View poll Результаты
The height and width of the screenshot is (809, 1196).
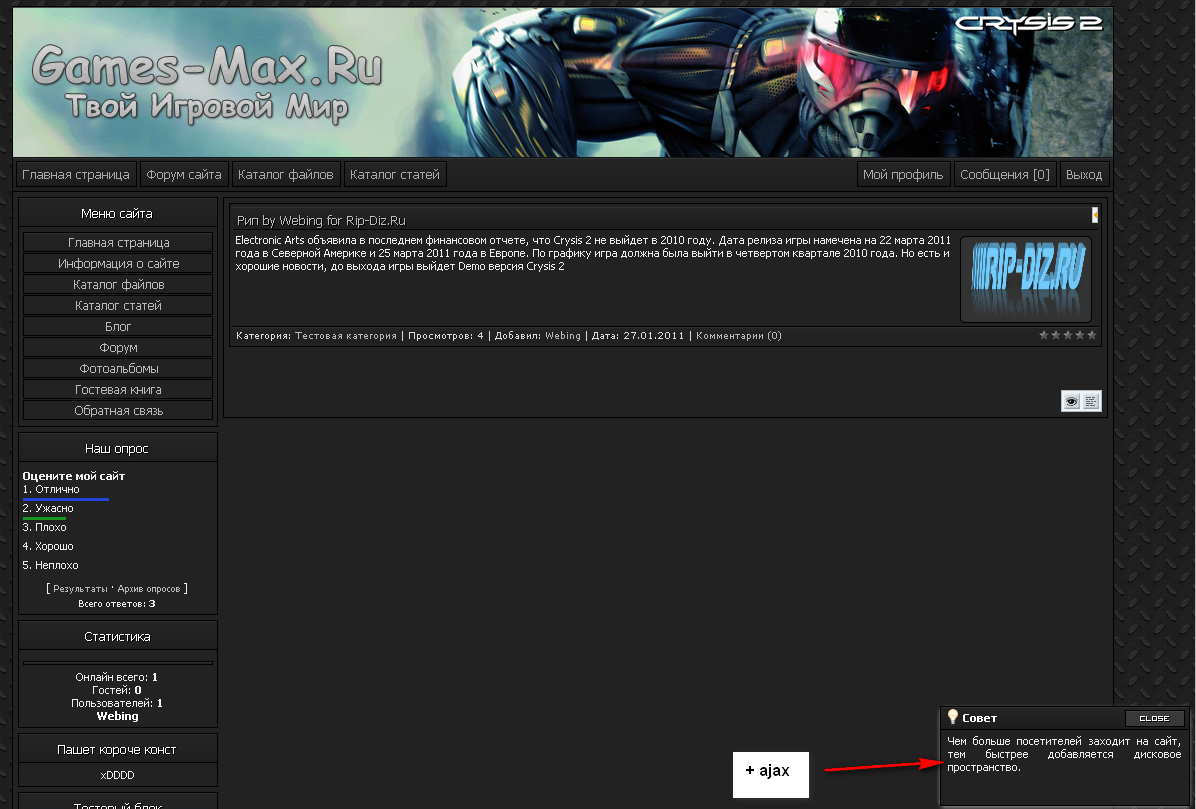(81, 589)
